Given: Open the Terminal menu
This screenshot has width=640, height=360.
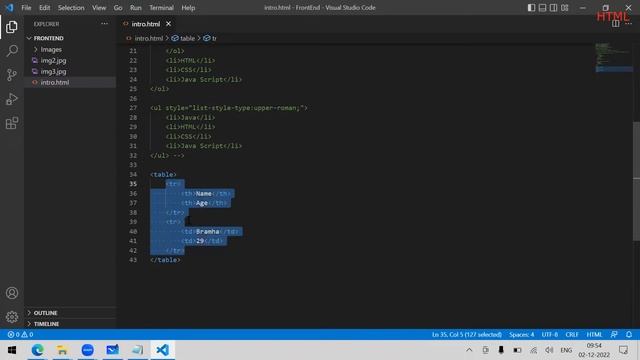Looking at the screenshot, I should pyautogui.click(x=161, y=8).
